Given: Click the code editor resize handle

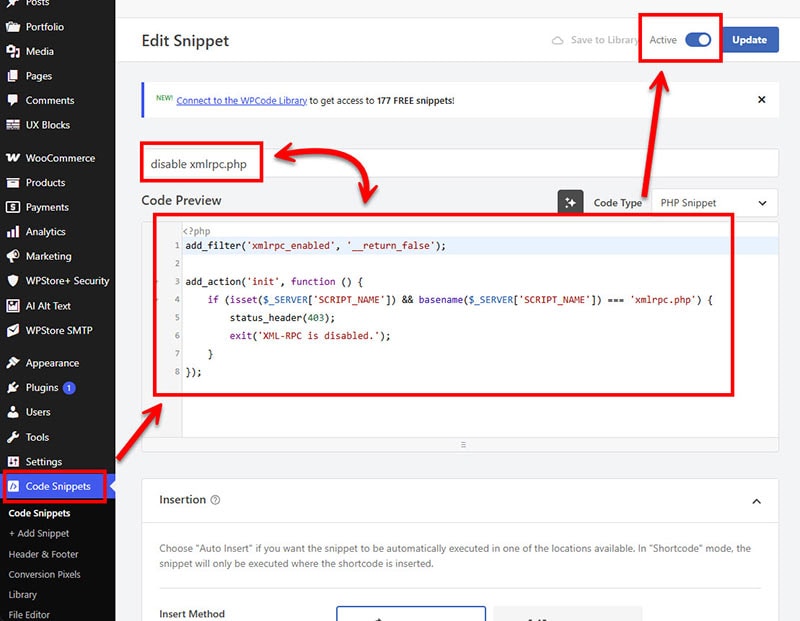Looking at the screenshot, I should click(463, 445).
